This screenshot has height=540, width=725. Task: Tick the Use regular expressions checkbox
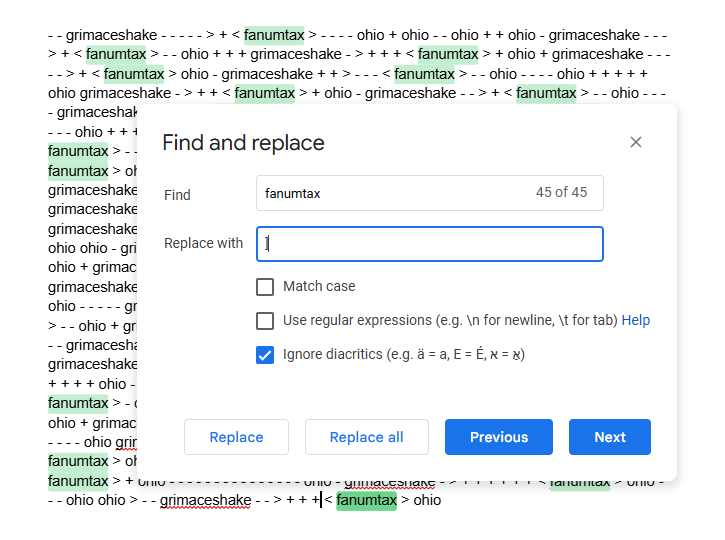pos(265,321)
